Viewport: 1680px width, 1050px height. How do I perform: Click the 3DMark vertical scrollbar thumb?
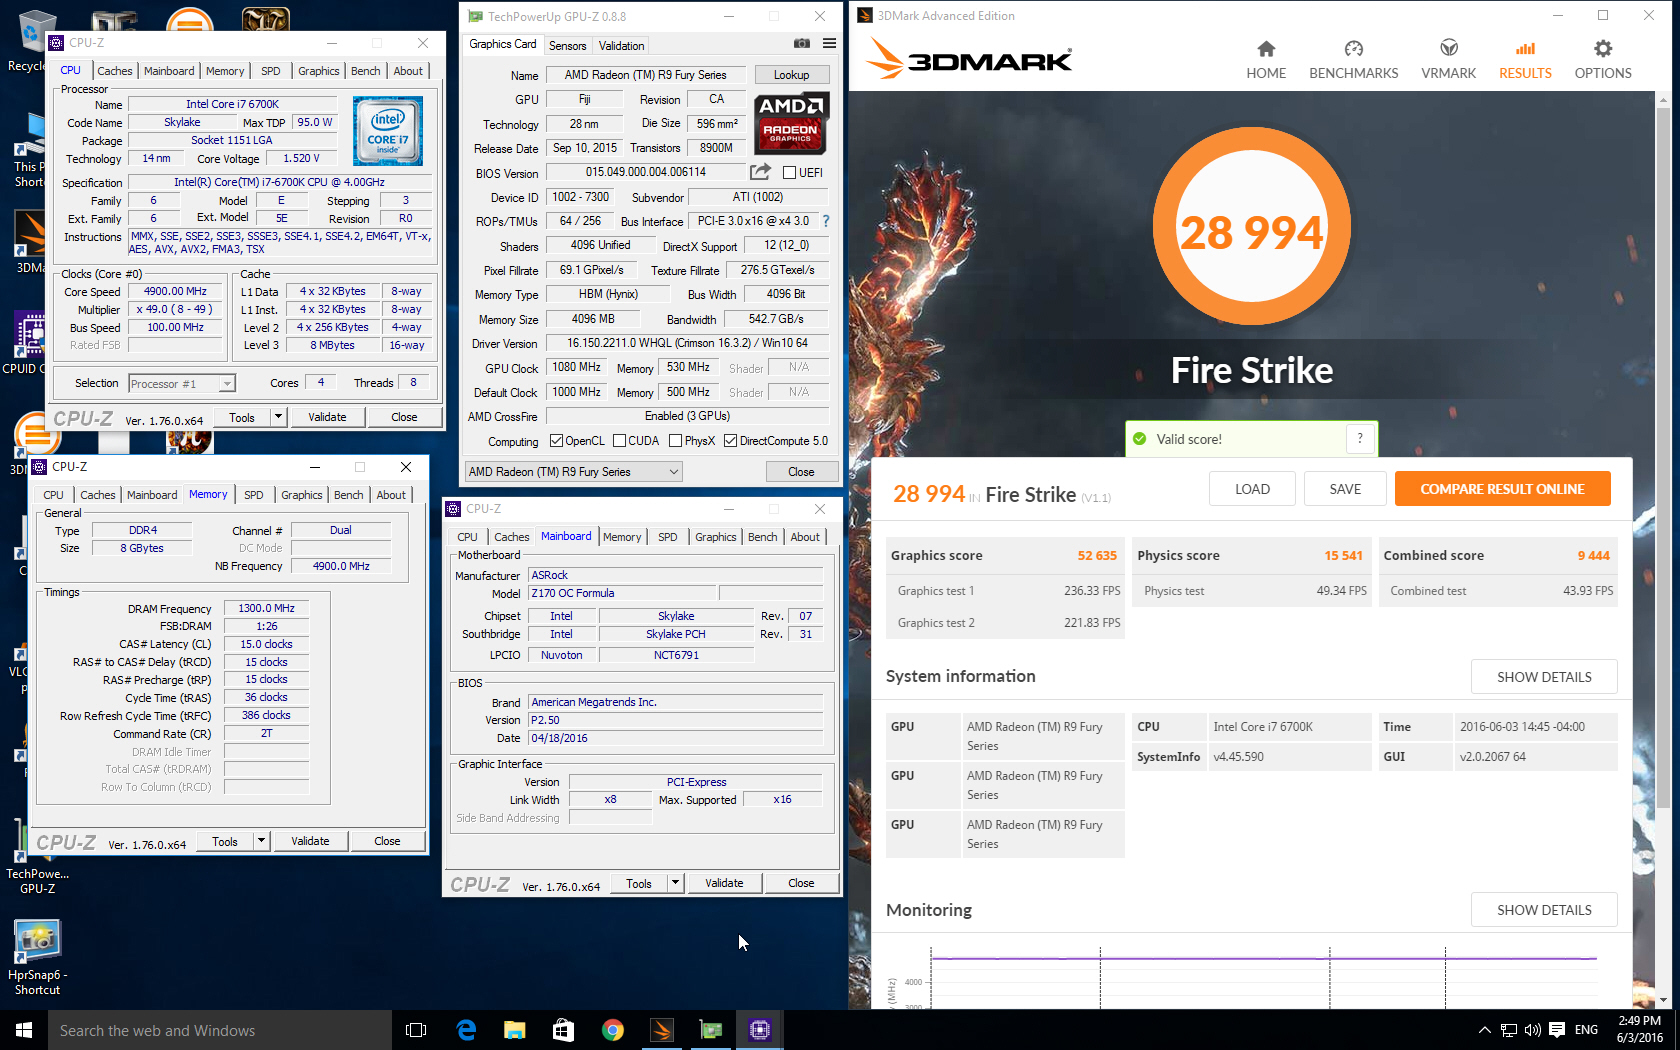(x=1663, y=457)
